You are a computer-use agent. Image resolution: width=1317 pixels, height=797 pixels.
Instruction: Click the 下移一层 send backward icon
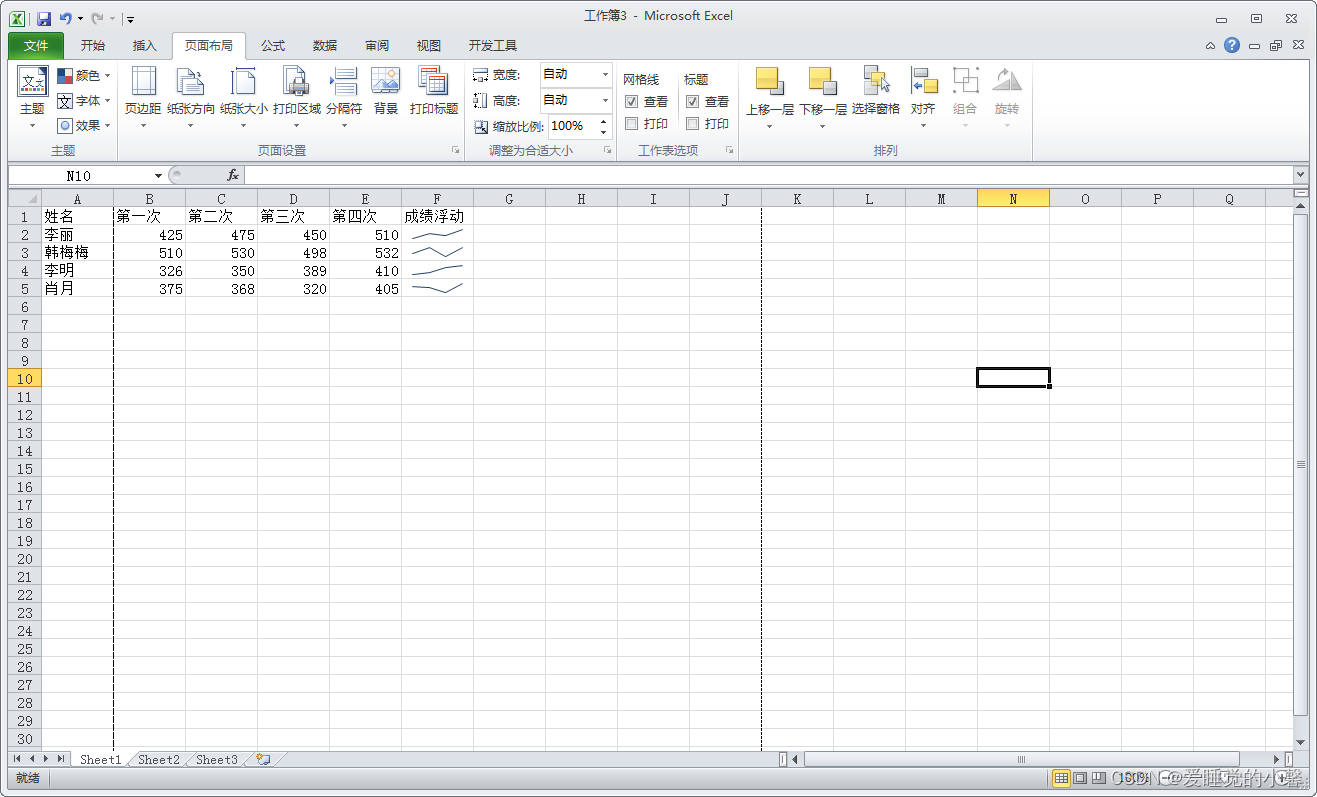[x=822, y=82]
